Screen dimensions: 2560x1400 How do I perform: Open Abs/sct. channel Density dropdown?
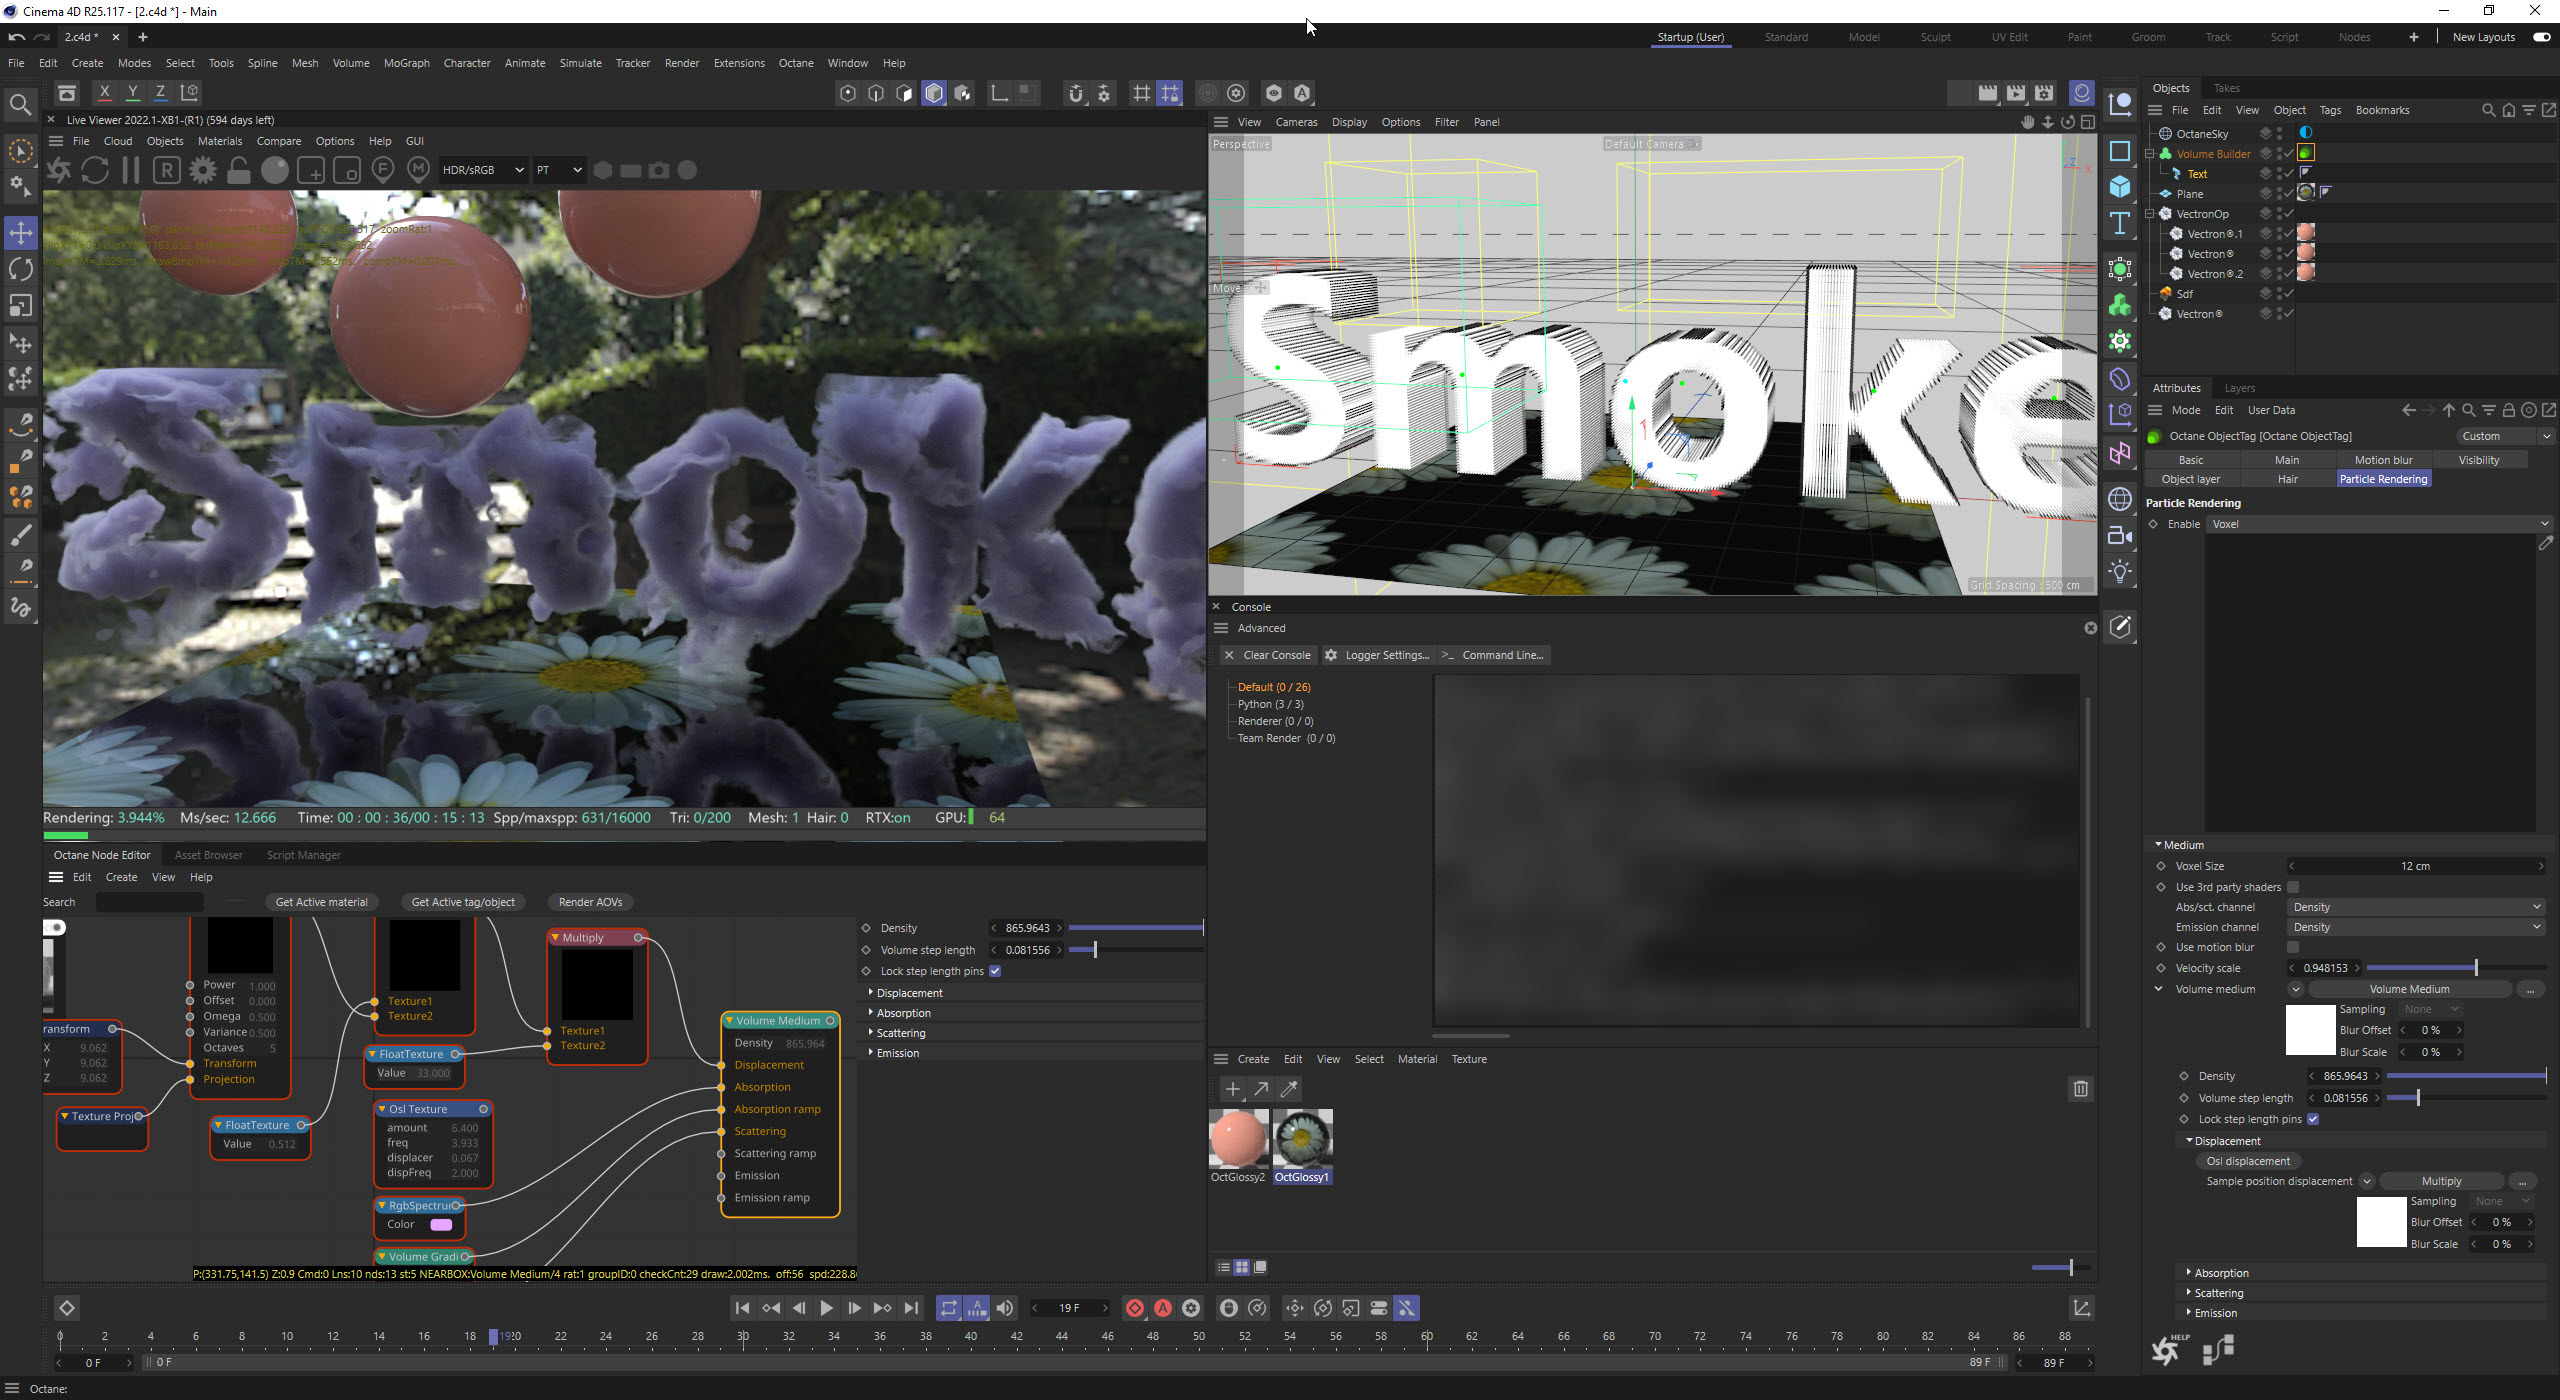pos(2415,907)
